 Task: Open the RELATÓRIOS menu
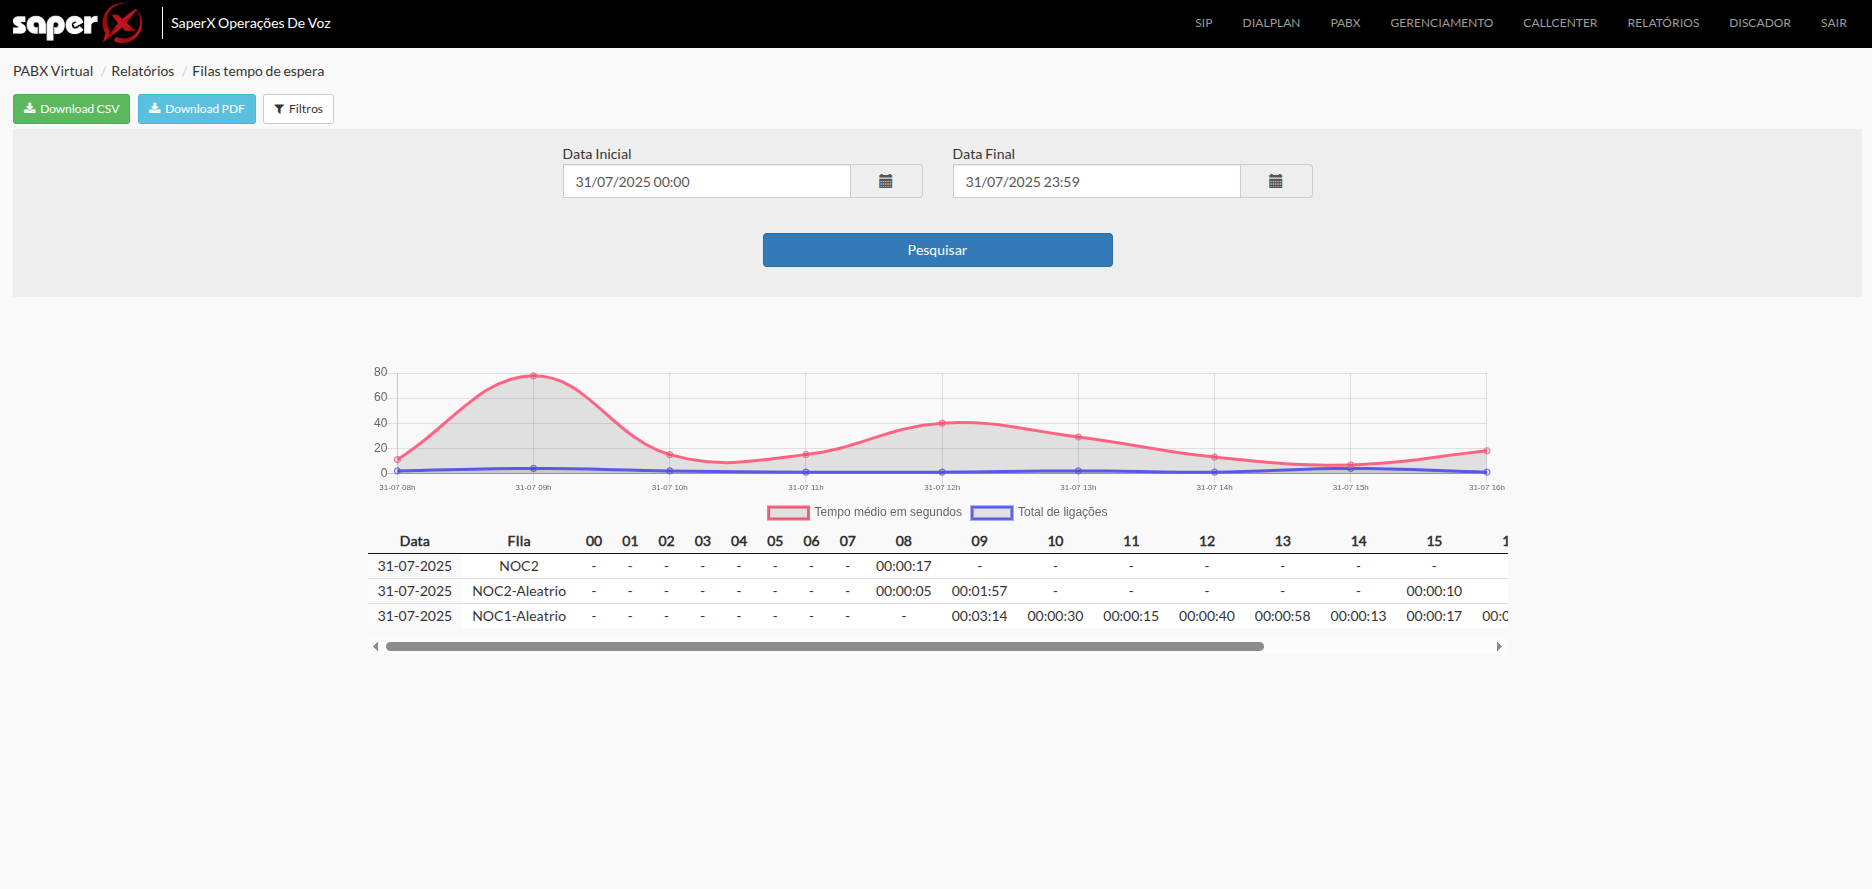tap(1663, 23)
